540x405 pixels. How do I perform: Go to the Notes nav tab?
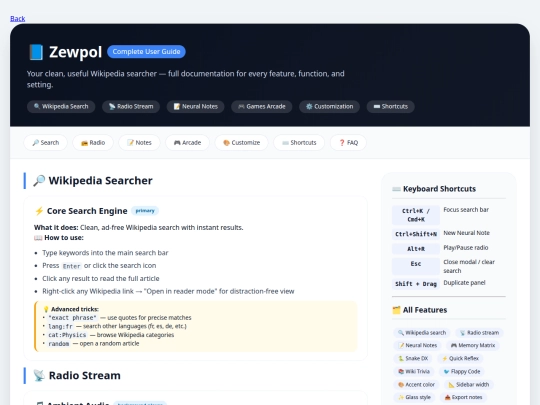pyautogui.click(x=139, y=143)
